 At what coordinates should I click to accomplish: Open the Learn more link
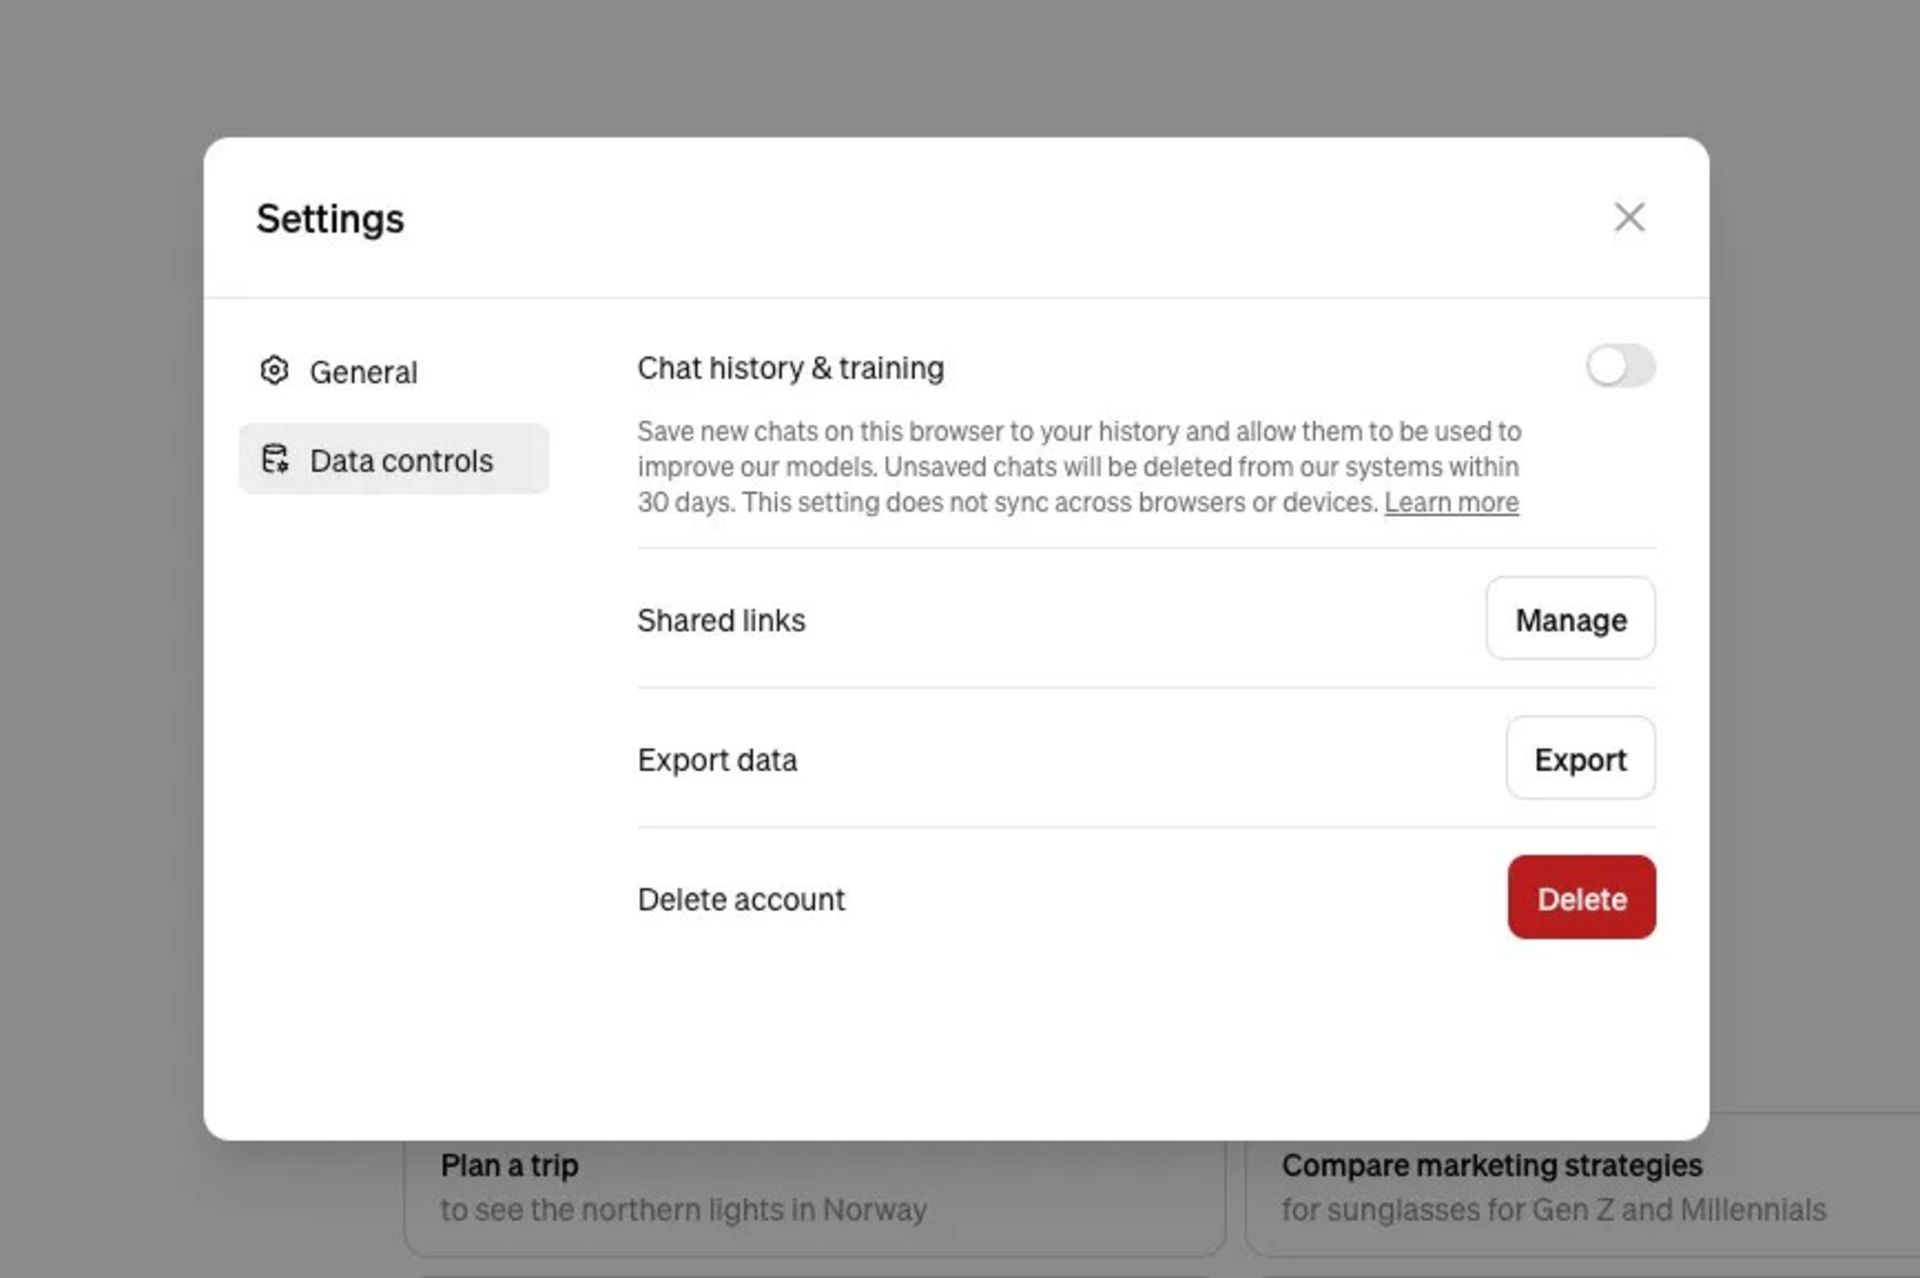(x=1451, y=502)
